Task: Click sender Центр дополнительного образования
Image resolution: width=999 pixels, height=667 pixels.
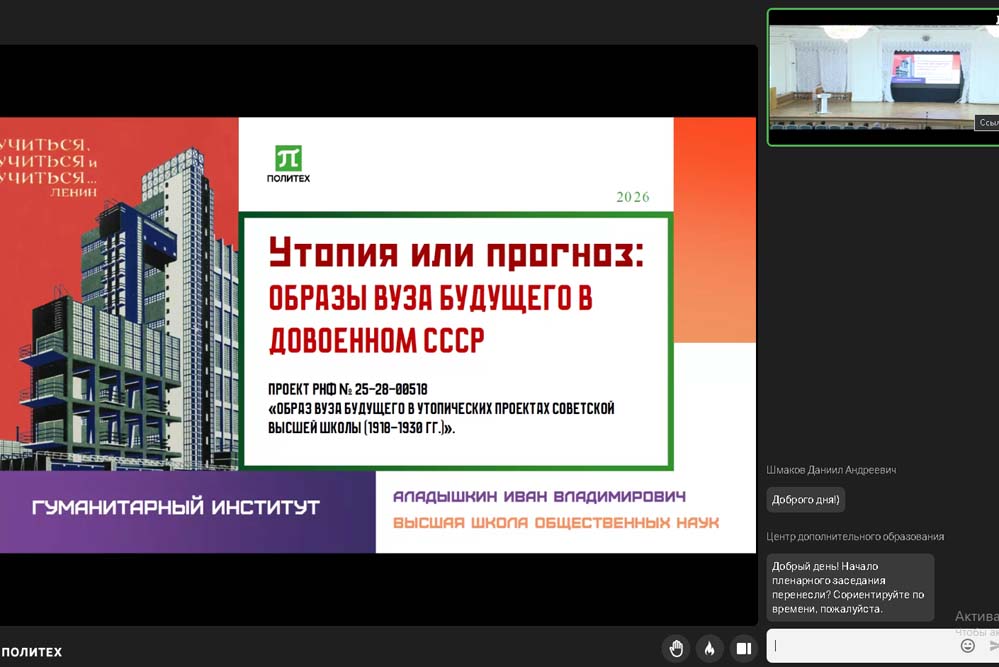Action: tap(855, 537)
